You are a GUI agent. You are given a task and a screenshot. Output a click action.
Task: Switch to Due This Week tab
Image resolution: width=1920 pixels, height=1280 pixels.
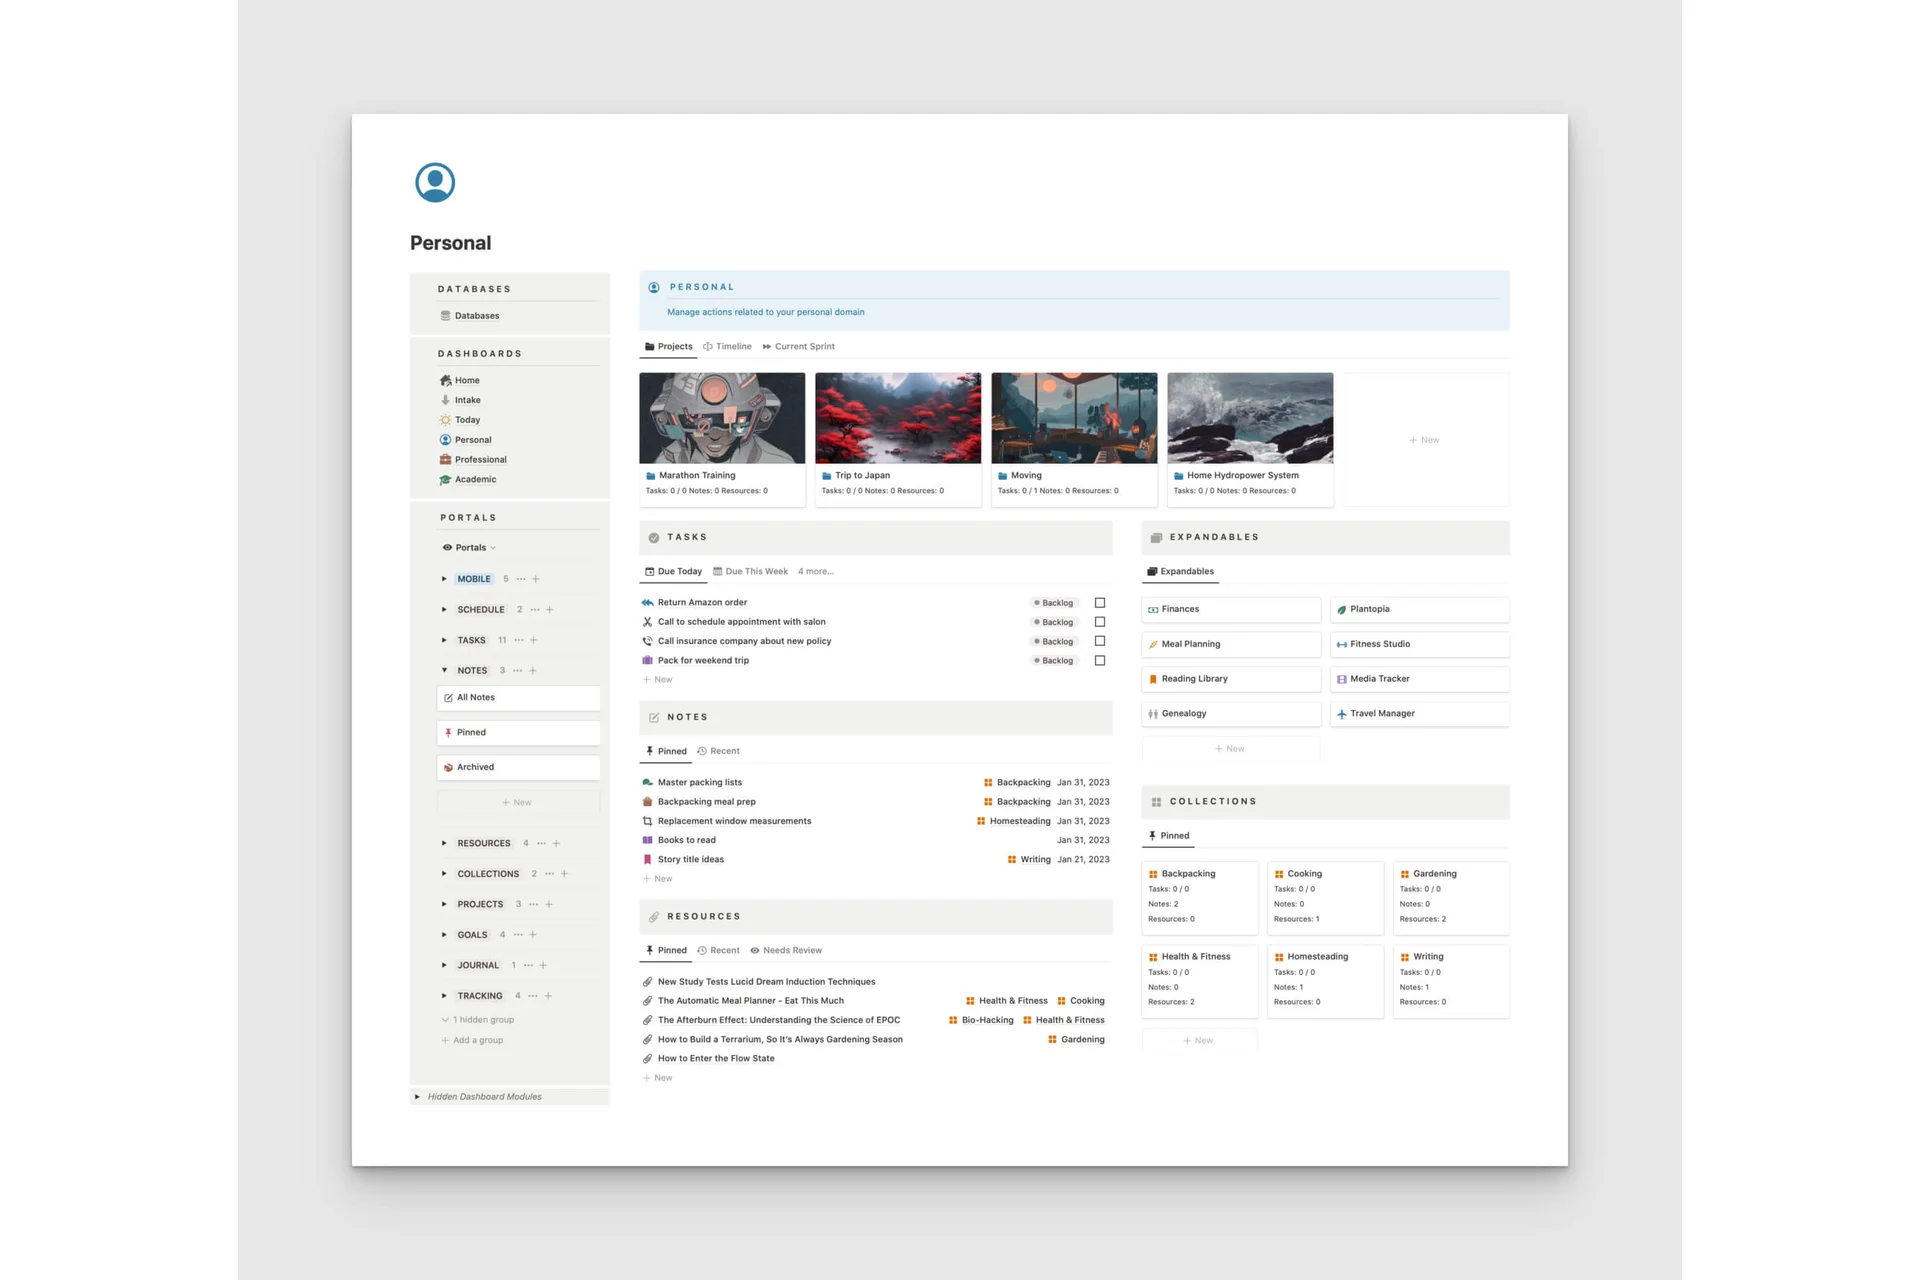(750, 572)
